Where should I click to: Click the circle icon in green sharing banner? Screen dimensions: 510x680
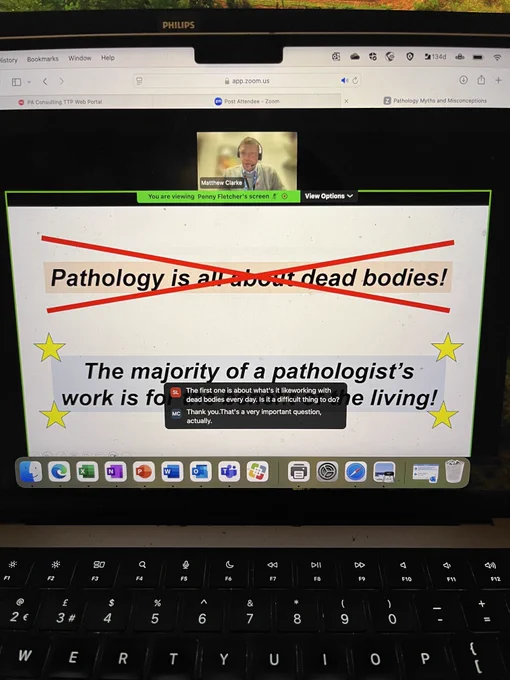285,196
